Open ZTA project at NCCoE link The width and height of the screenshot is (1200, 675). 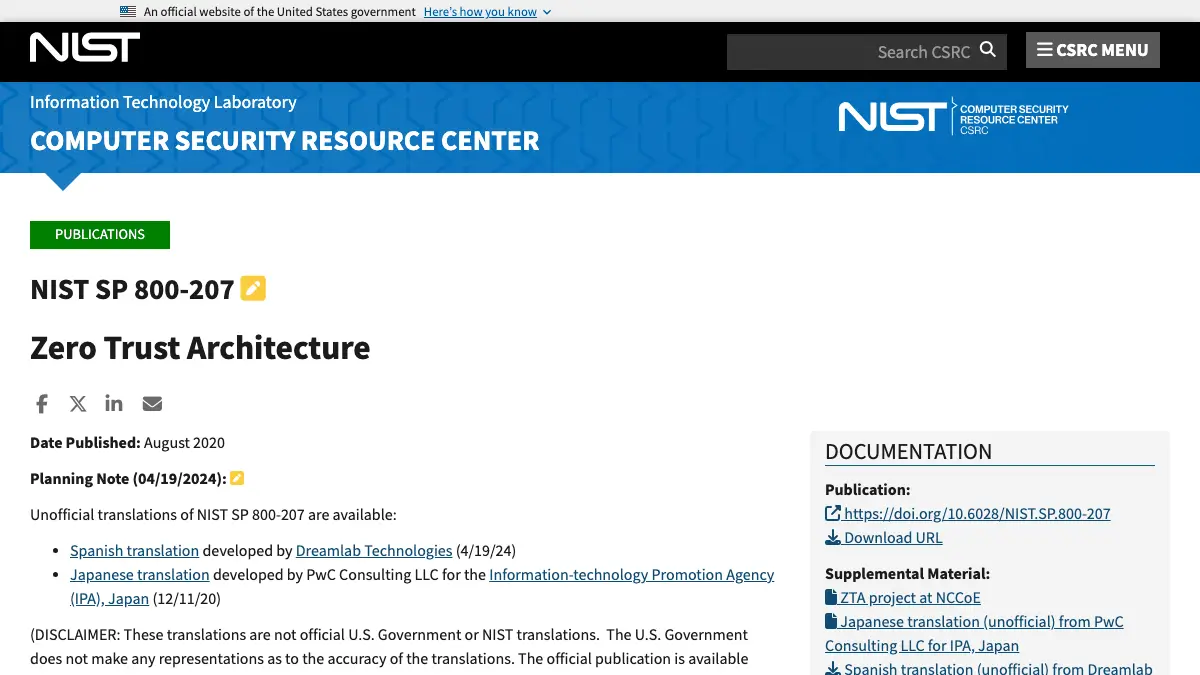[x=903, y=598]
